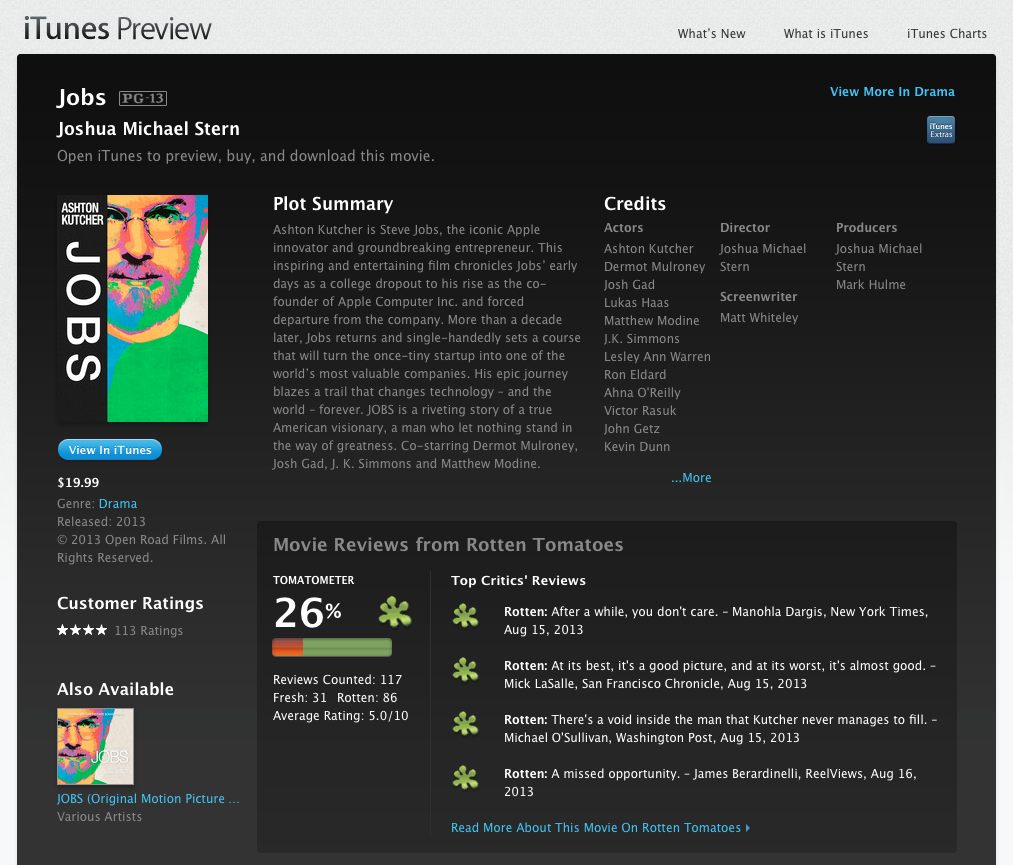The image size is (1013, 865).
Task: Click splat icon beside Michael O'Sullivan review
Action: (465, 724)
